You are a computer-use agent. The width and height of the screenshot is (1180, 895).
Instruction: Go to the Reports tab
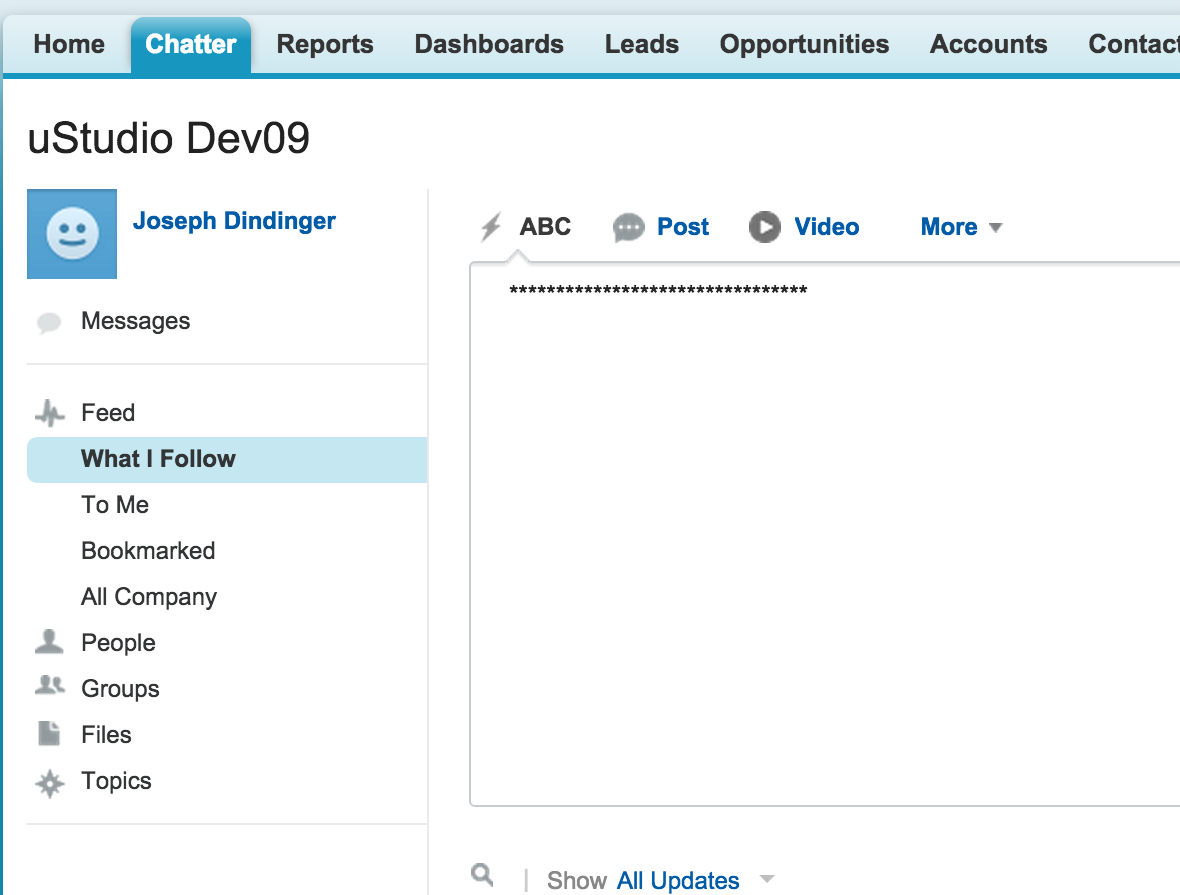pyautogui.click(x=325, y=44)
